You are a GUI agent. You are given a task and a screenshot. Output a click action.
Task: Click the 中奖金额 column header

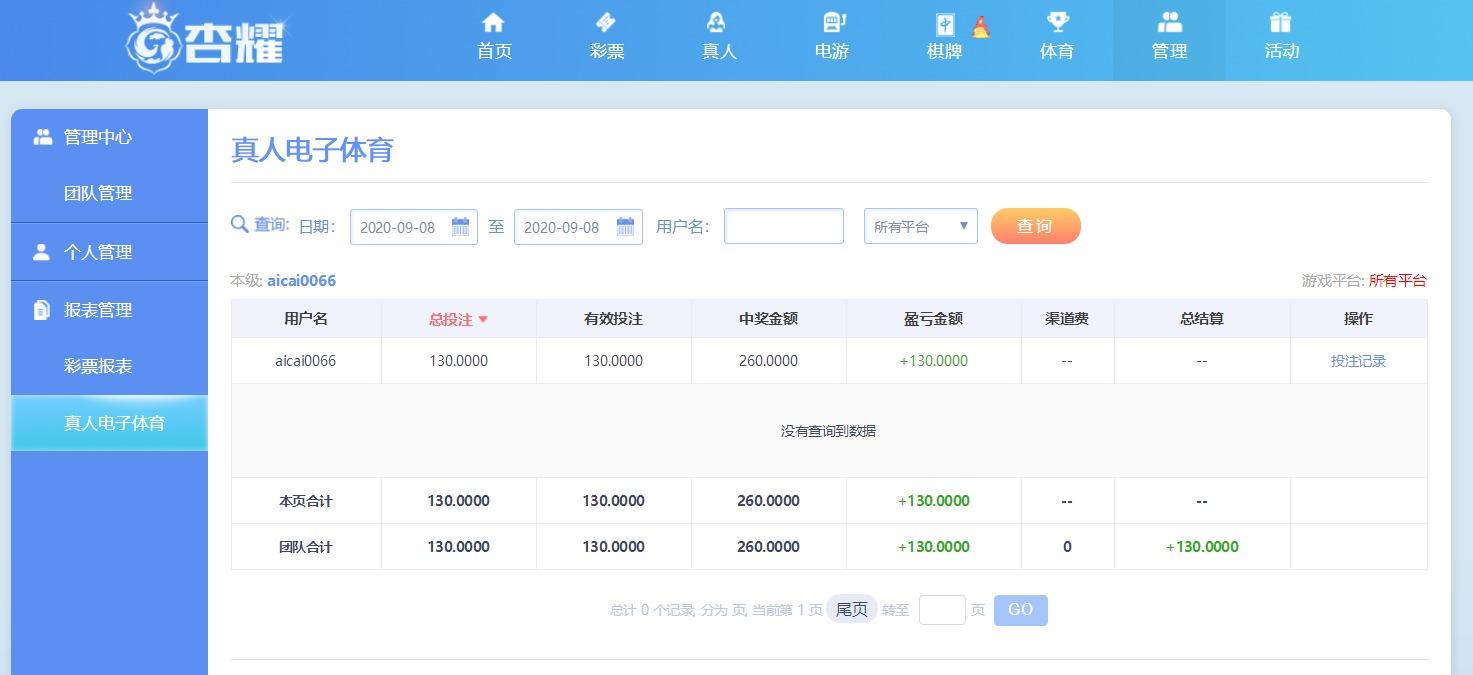point(768,319)
